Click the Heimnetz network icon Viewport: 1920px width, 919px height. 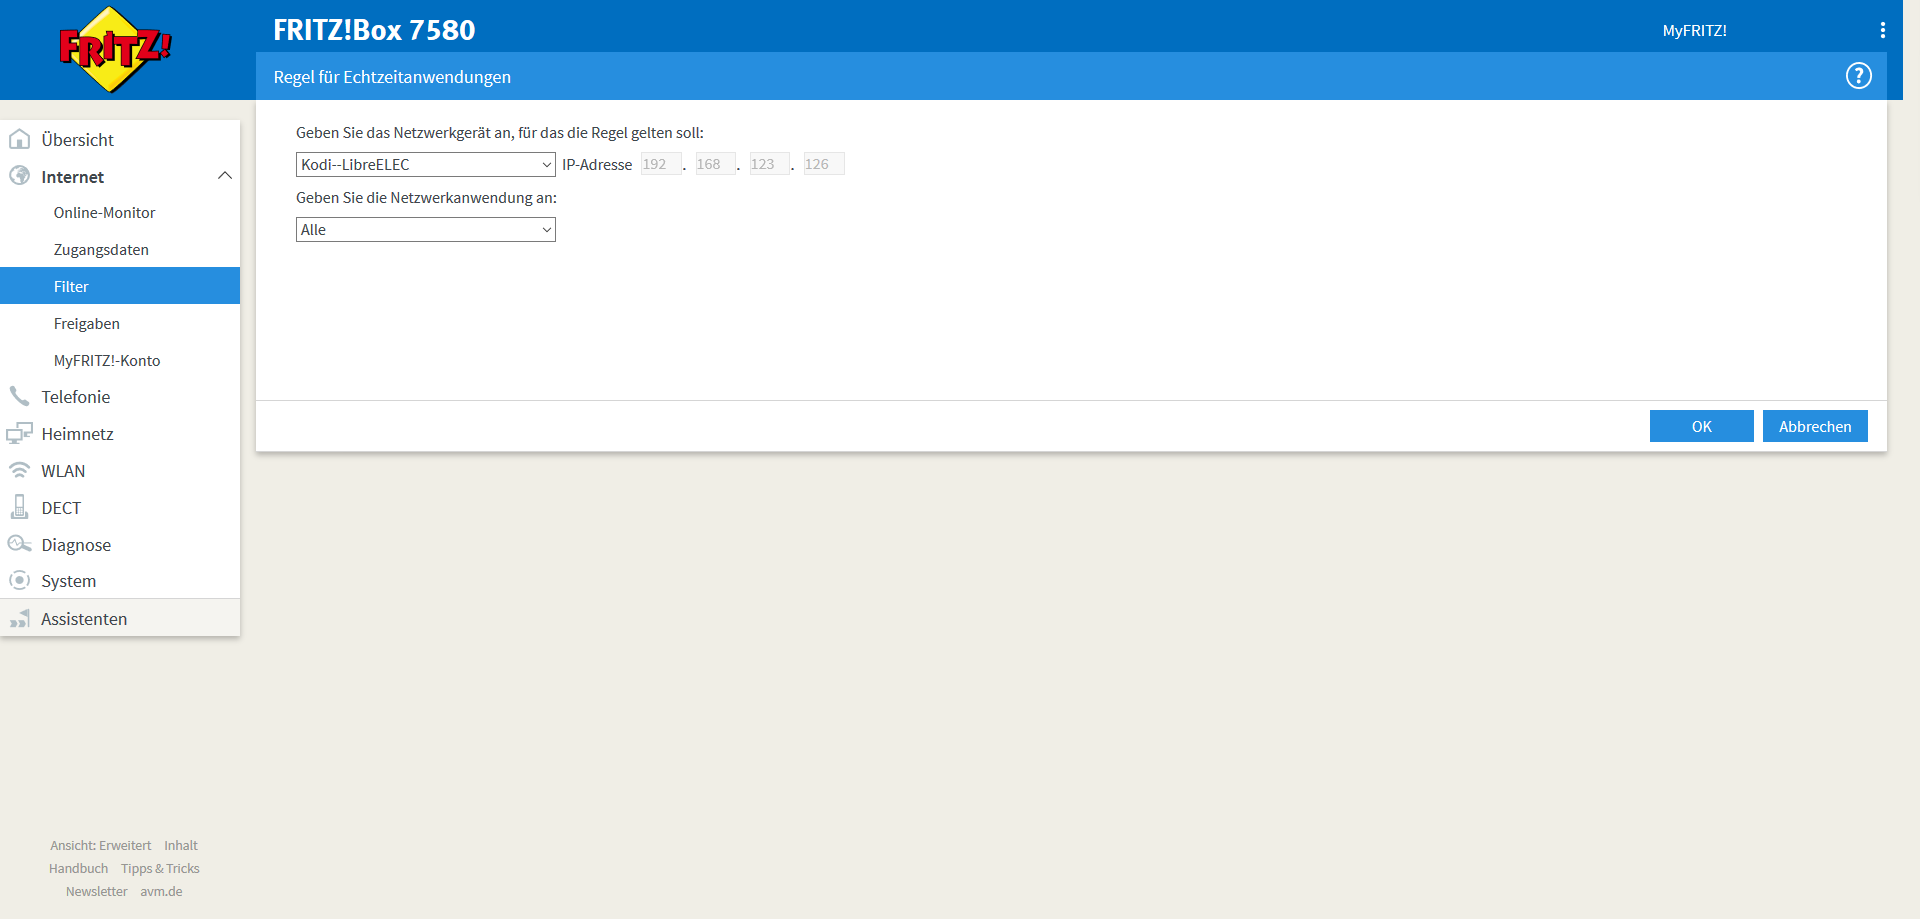coord(19,433)
